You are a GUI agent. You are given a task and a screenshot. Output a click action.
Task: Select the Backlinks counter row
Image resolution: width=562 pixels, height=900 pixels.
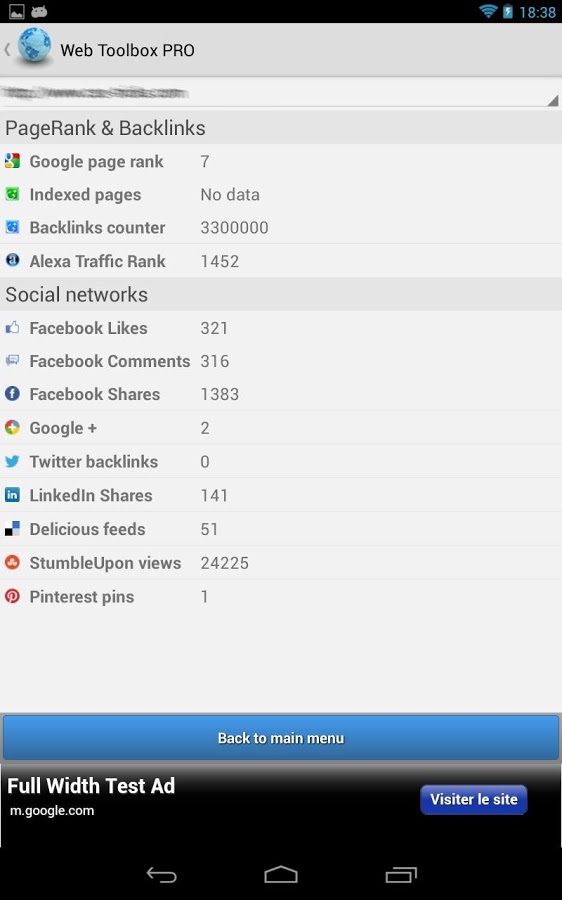(281, 227)
